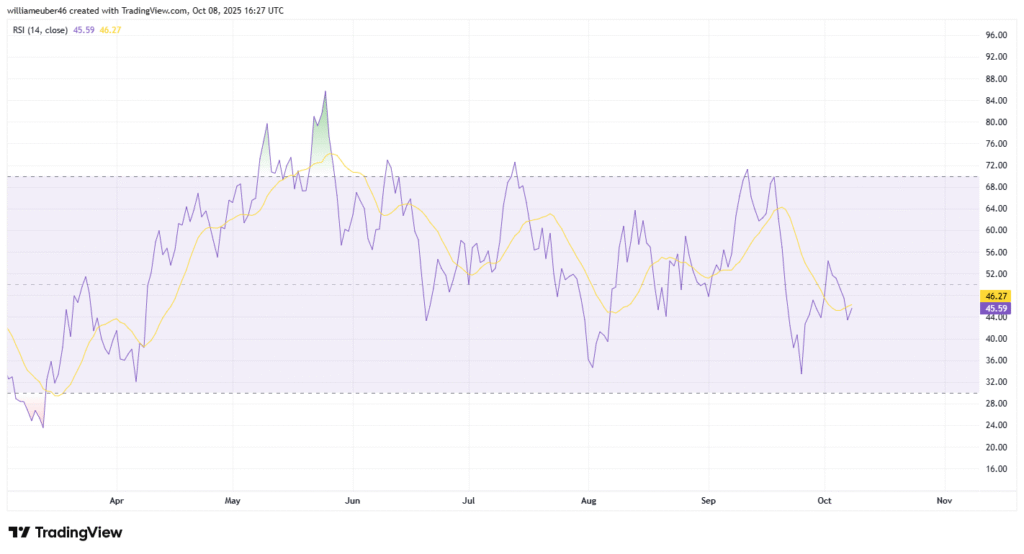Click the 60.00 value on price scale
Image resolution: width=1024 pixels, height=554 pixels.
point(995,230)
